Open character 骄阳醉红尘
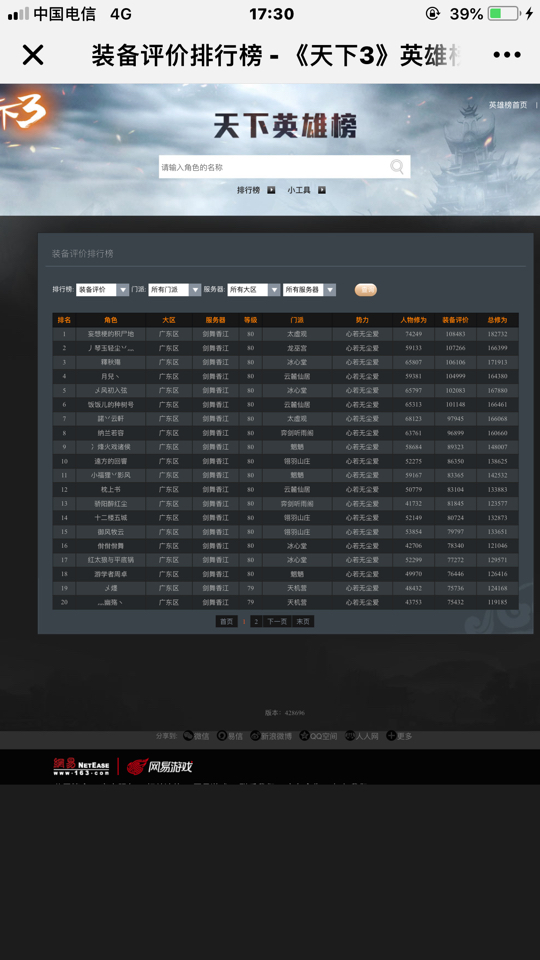The height and width of the screenshot is (960, 540). click(111, 503)
